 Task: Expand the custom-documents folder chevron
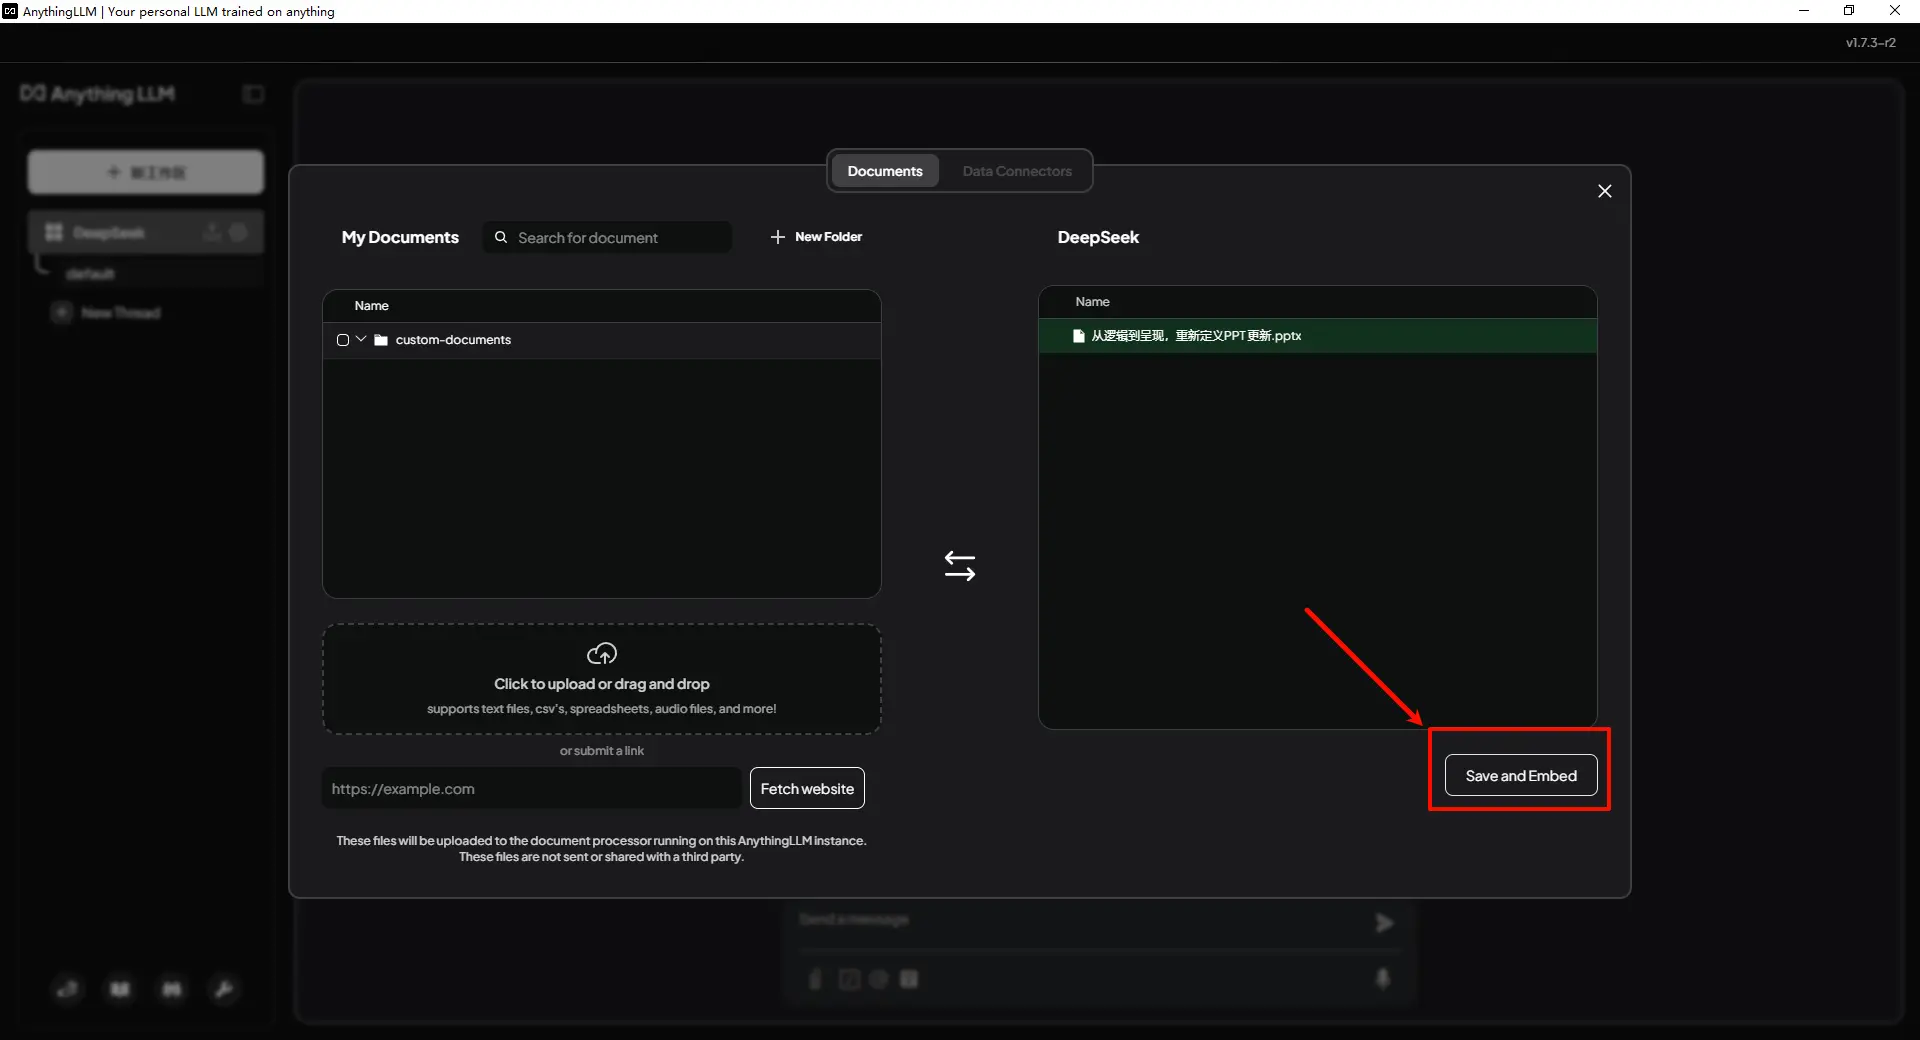click(361, 340)
